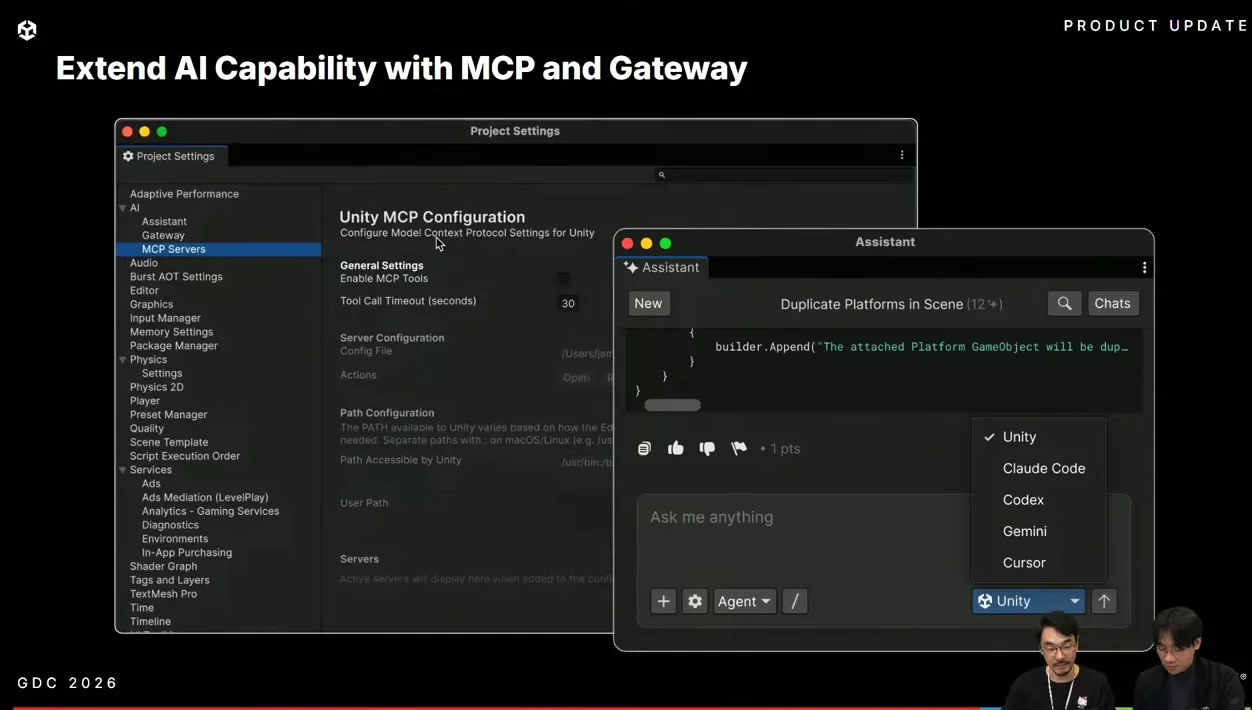
Task: Collapse the Physics tree section
Action: pos(123,359)
